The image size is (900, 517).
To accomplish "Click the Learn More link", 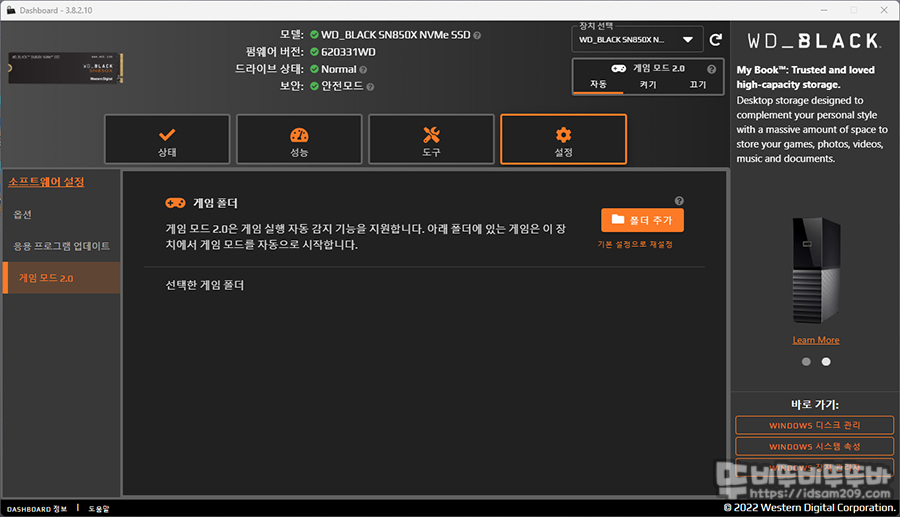I will click(x=816, y=340).
